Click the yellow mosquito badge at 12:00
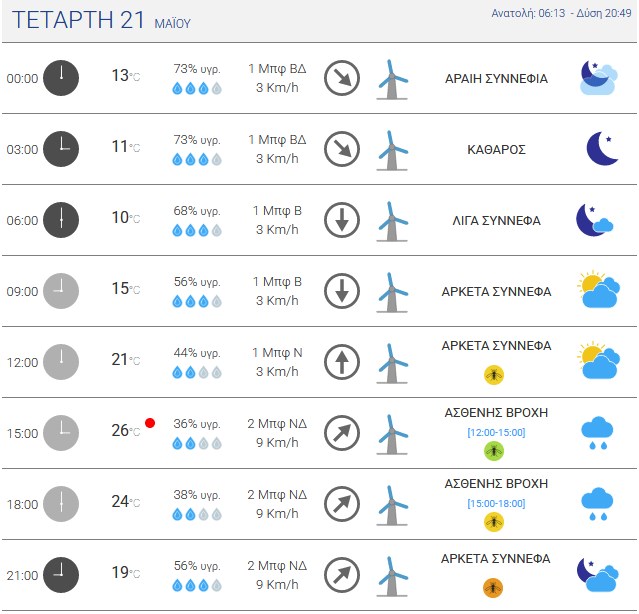Screen dimensions: 639x614 click(x=494, y=375)
